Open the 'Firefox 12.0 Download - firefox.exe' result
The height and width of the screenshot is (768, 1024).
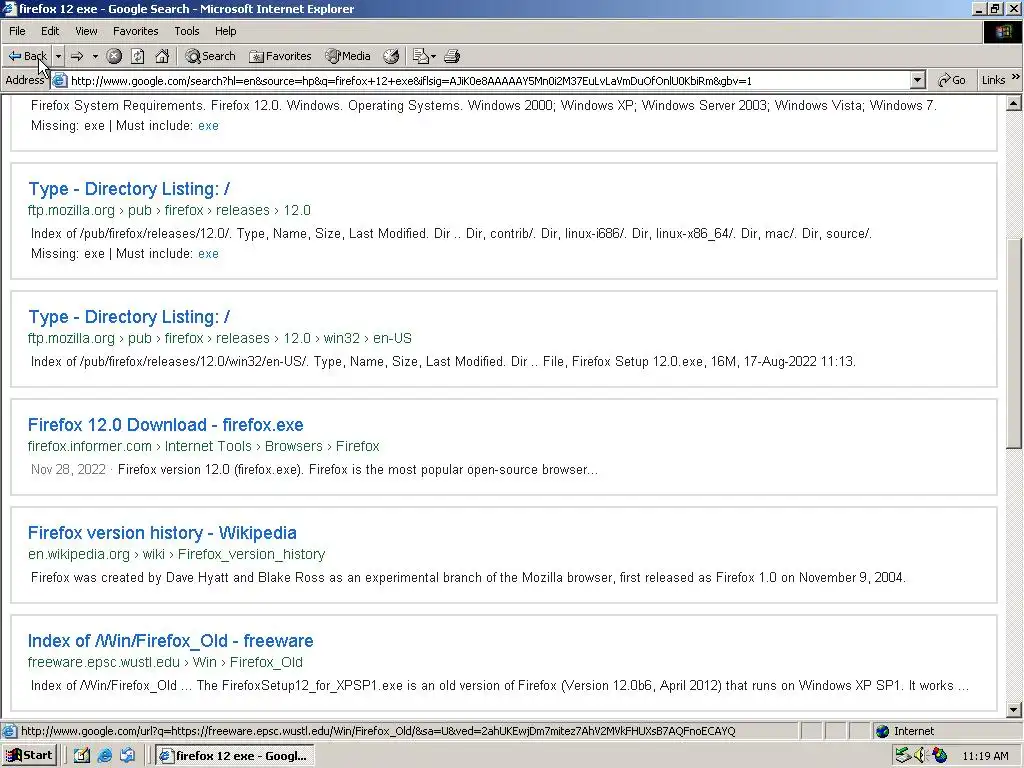point(165,424)
